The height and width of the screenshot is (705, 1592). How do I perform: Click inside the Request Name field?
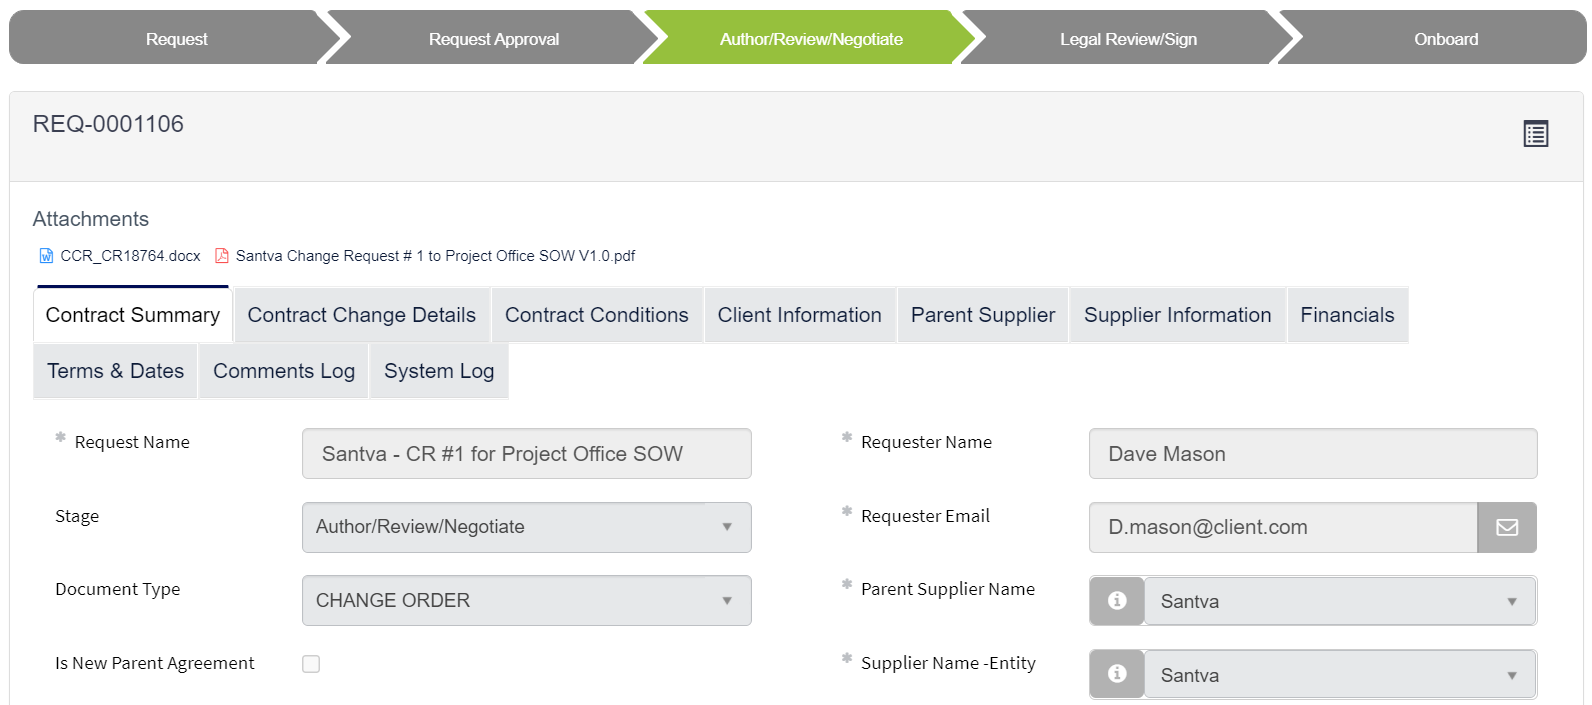coord(526,453)
